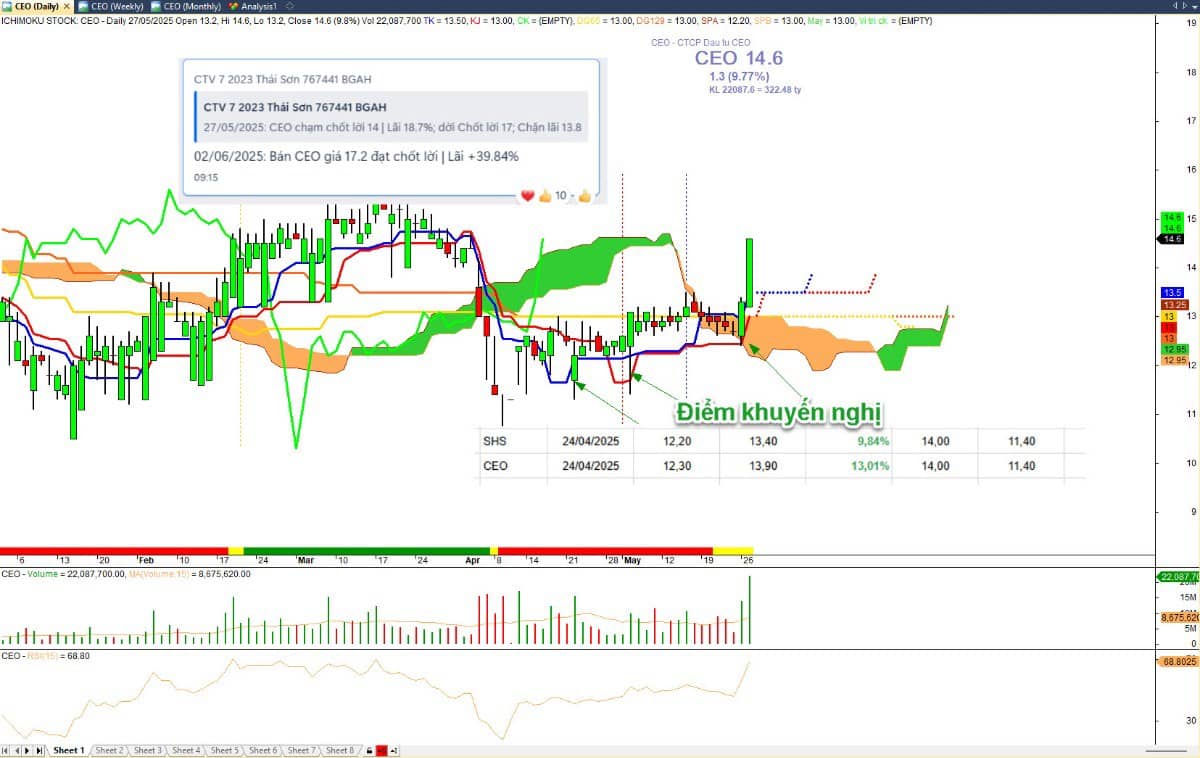The image size is (1200, 758).
Task: Click the blue 13.5 axis value label
Action: pos(1173,292)
